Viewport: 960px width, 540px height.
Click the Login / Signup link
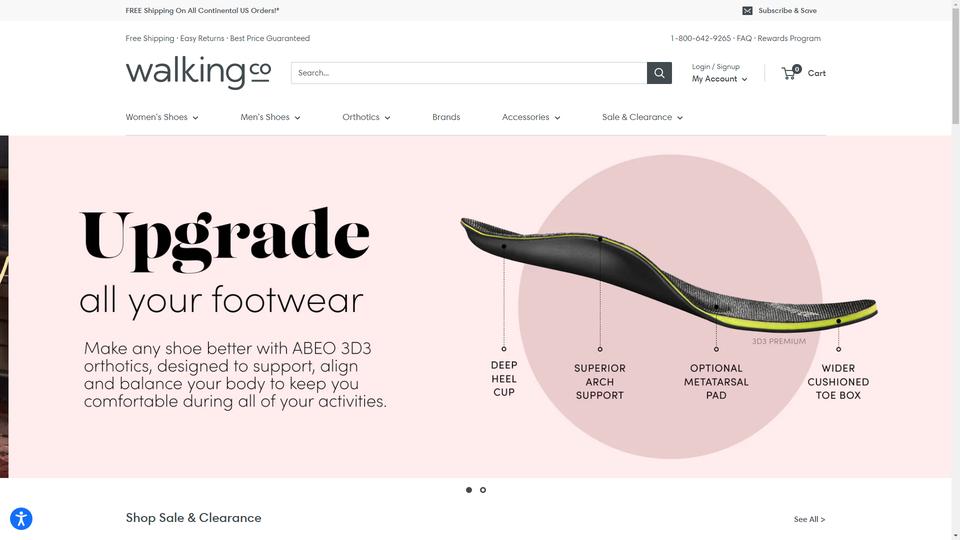pos(716,66)
